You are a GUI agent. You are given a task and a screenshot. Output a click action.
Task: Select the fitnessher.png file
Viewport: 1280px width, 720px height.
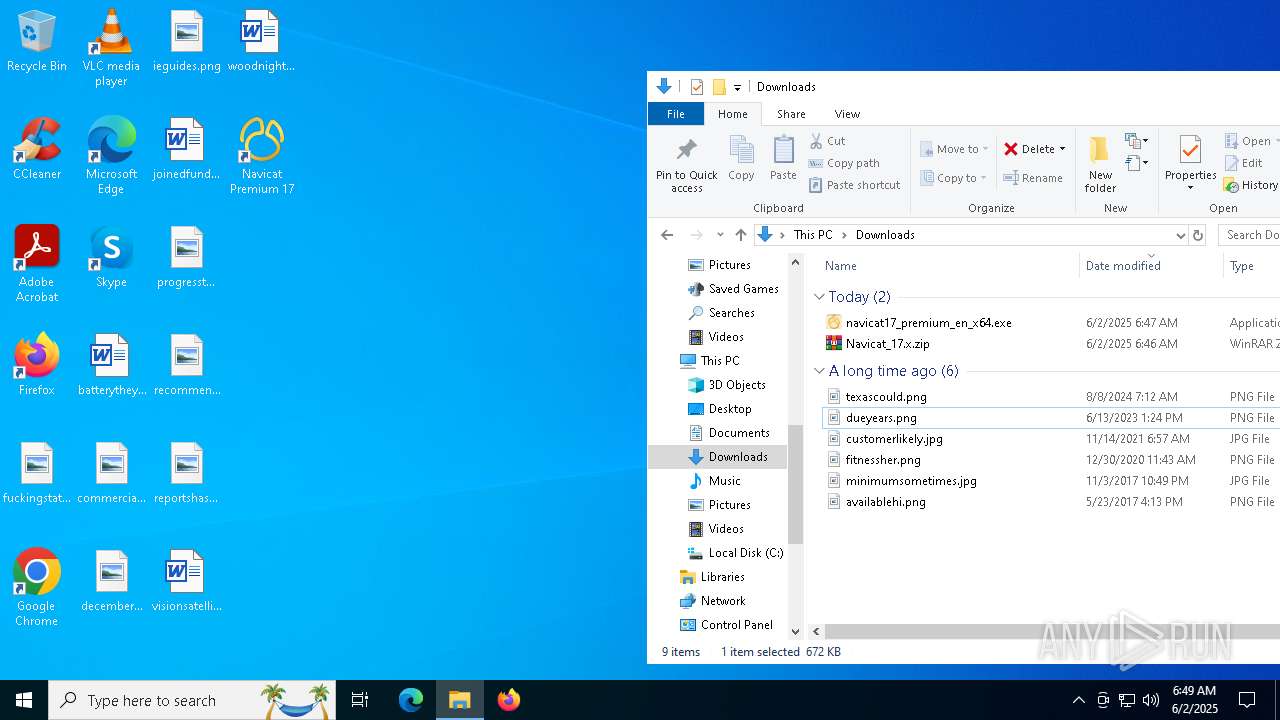[883, 460]
